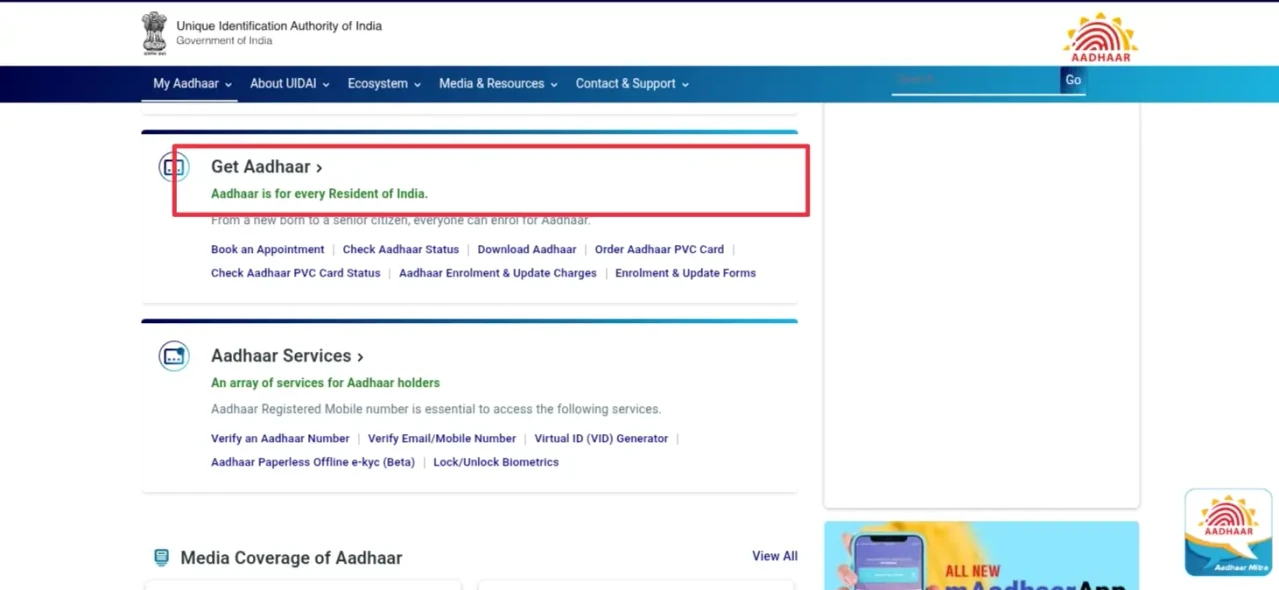Click the Aadhaar Services section icon
This screenshot has height=590, width=1279.
point(174,356)
